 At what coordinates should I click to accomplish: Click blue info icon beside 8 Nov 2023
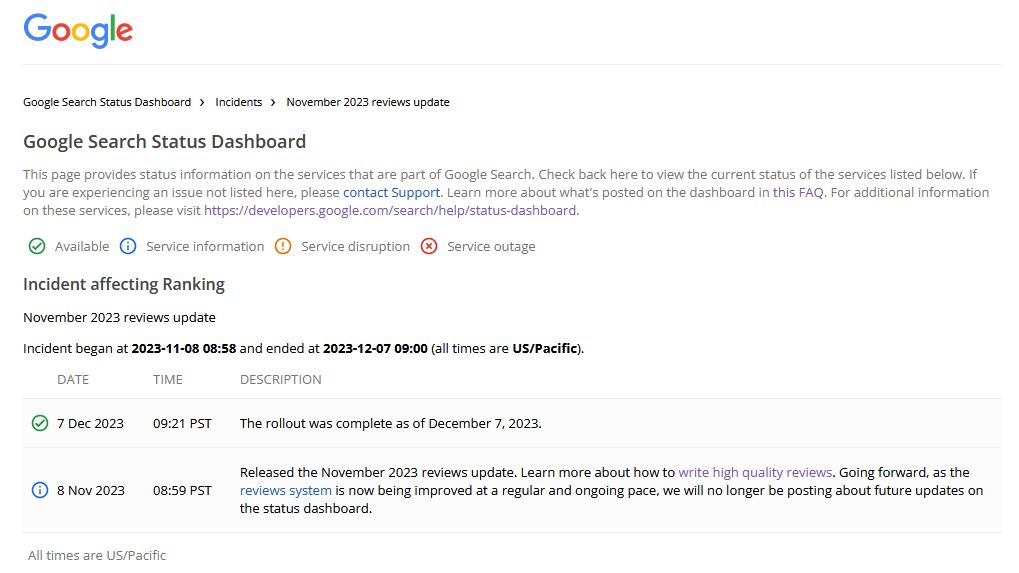click(x=40, y=490)
